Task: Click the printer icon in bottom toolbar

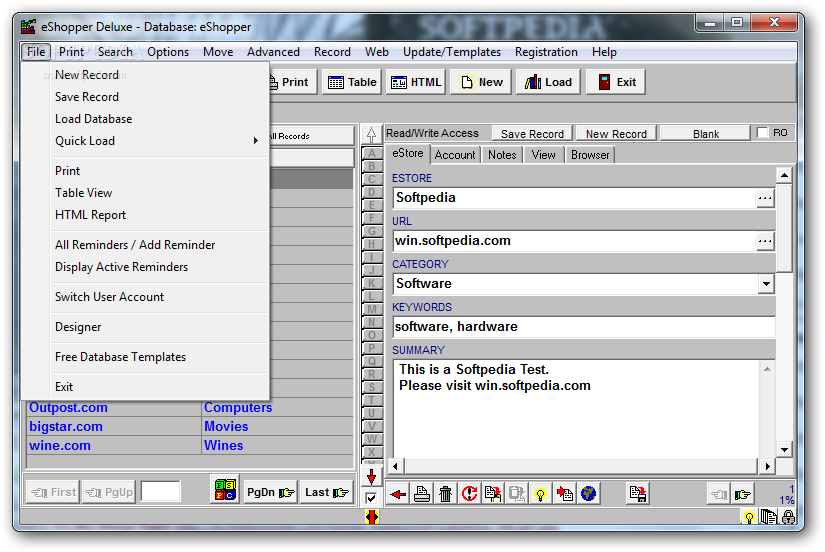Action: pos(422,494)
